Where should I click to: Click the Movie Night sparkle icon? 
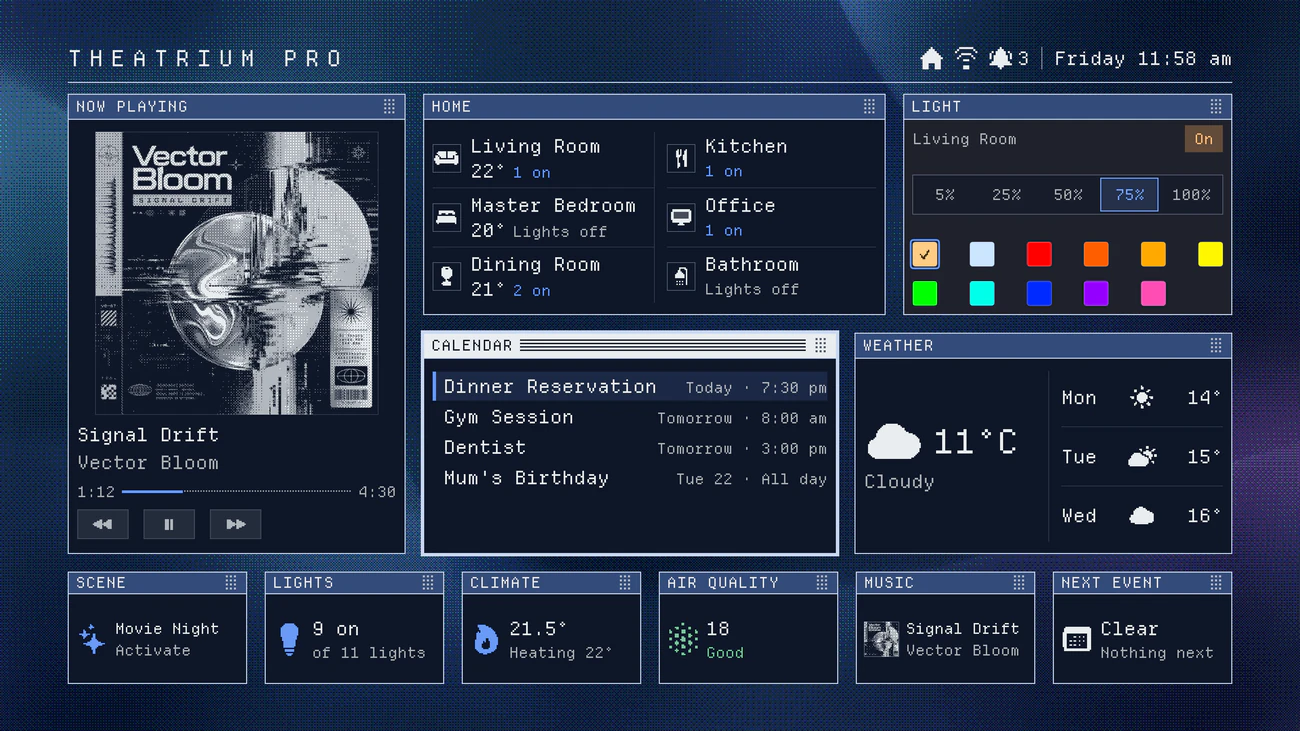coord(92,639)
